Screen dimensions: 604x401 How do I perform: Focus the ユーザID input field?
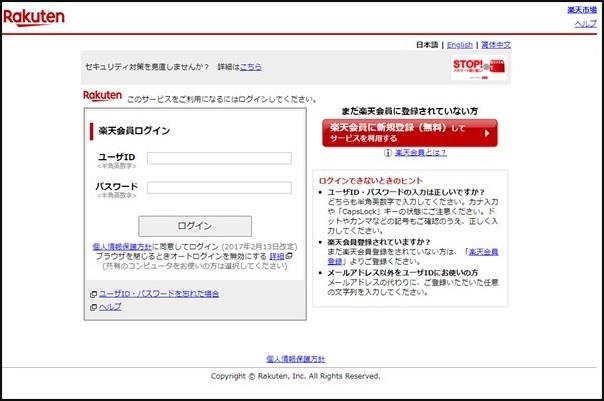219,158
